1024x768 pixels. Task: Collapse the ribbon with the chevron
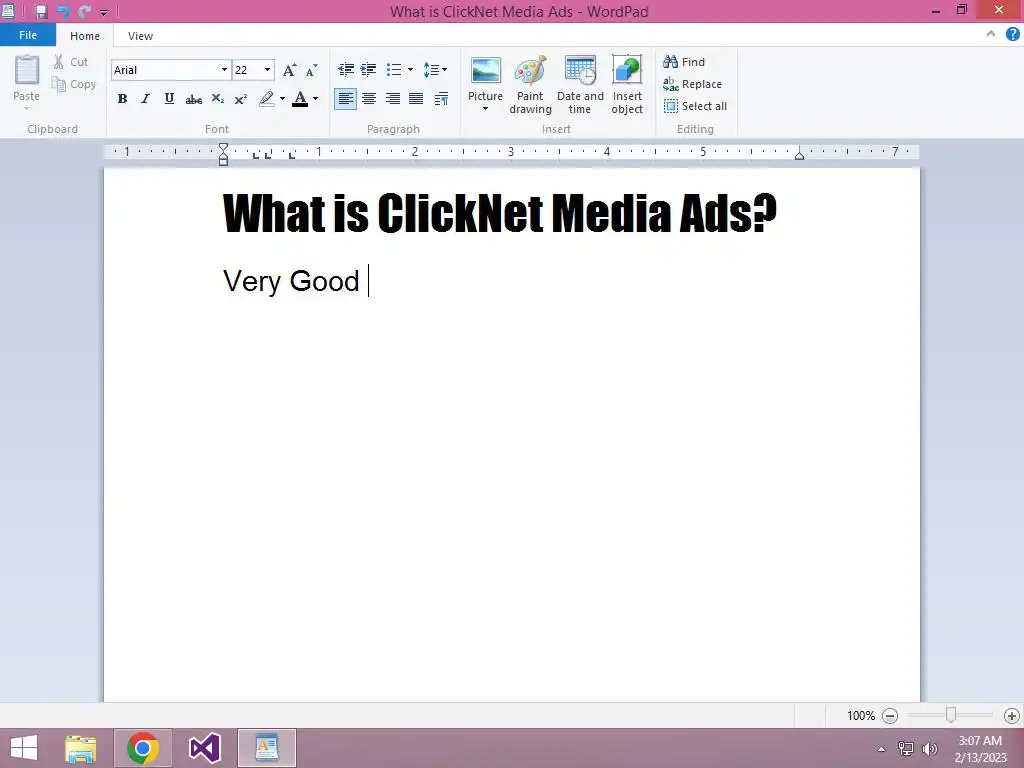[x=991, y=34]
